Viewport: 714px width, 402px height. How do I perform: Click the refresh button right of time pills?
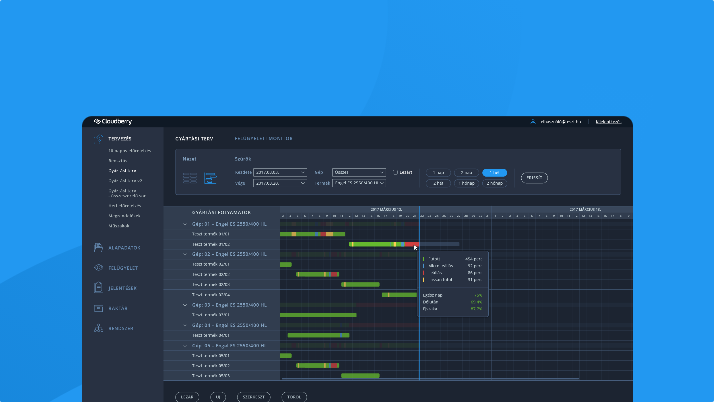(x=534, y=178)
